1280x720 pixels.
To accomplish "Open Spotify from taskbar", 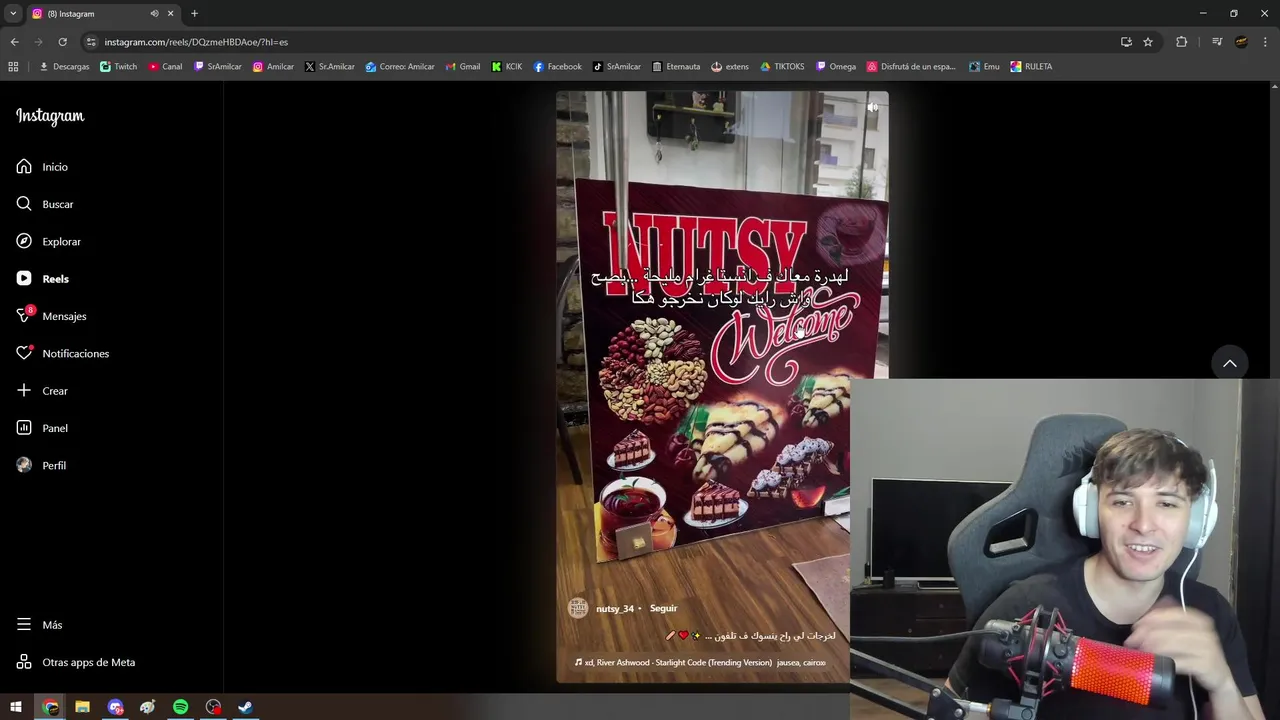I will (x=180, y=707).
